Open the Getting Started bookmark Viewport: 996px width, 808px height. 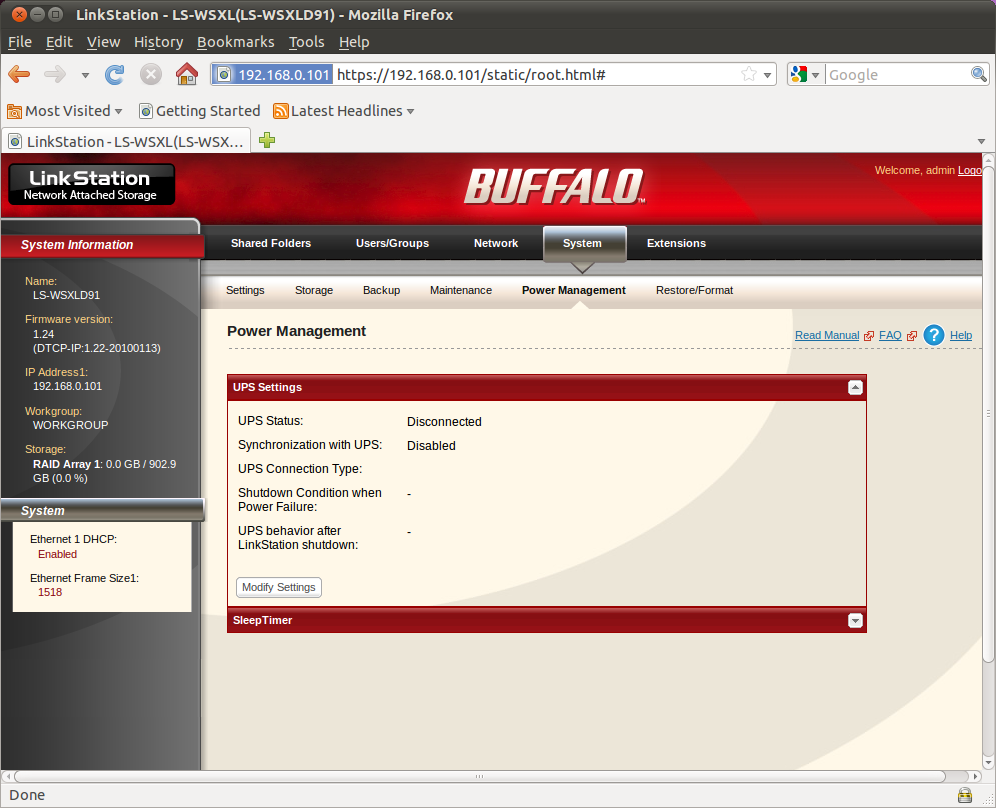coord(200,111)
